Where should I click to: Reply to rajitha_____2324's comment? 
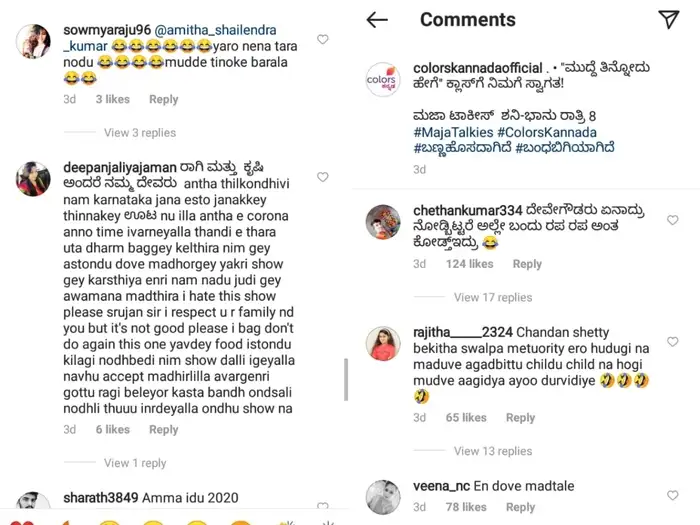tap(520, 418)
